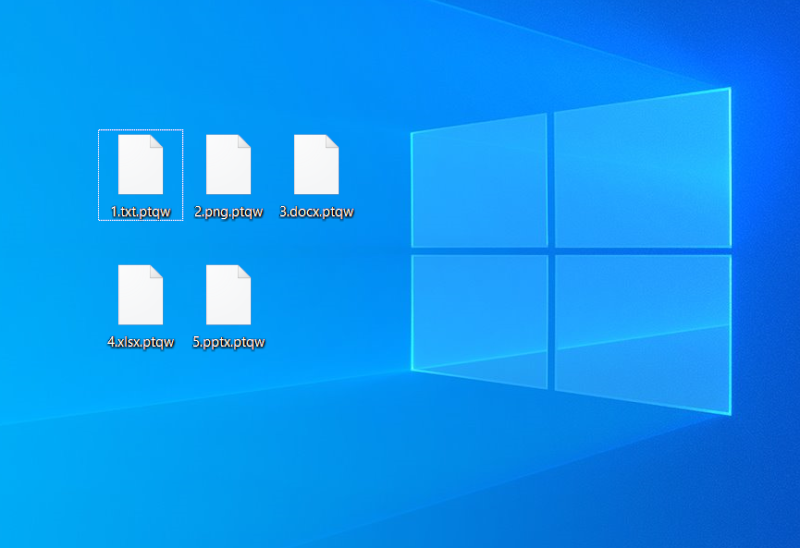Highlight the 4.xlsx.ptqw file icon

tap(140, 294)
